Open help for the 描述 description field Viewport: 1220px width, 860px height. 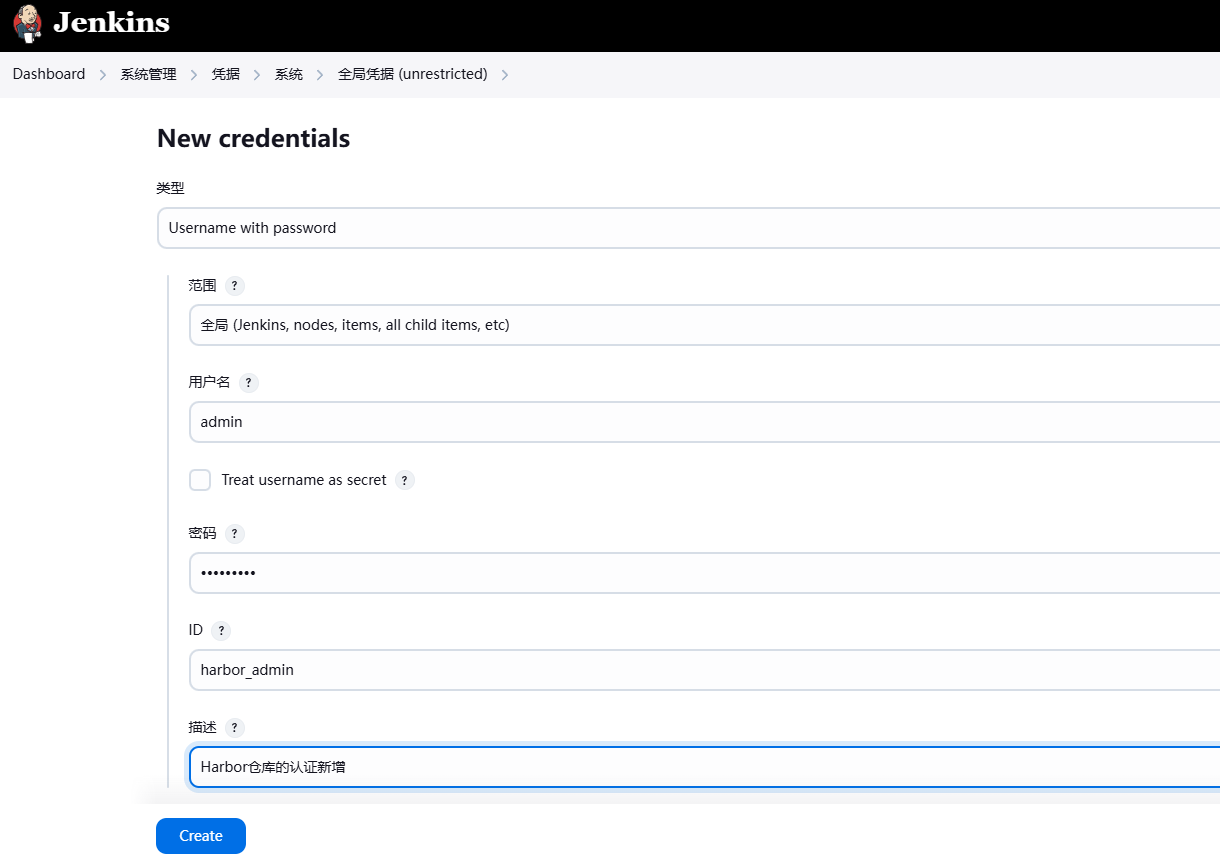click(x=234, y=728)
